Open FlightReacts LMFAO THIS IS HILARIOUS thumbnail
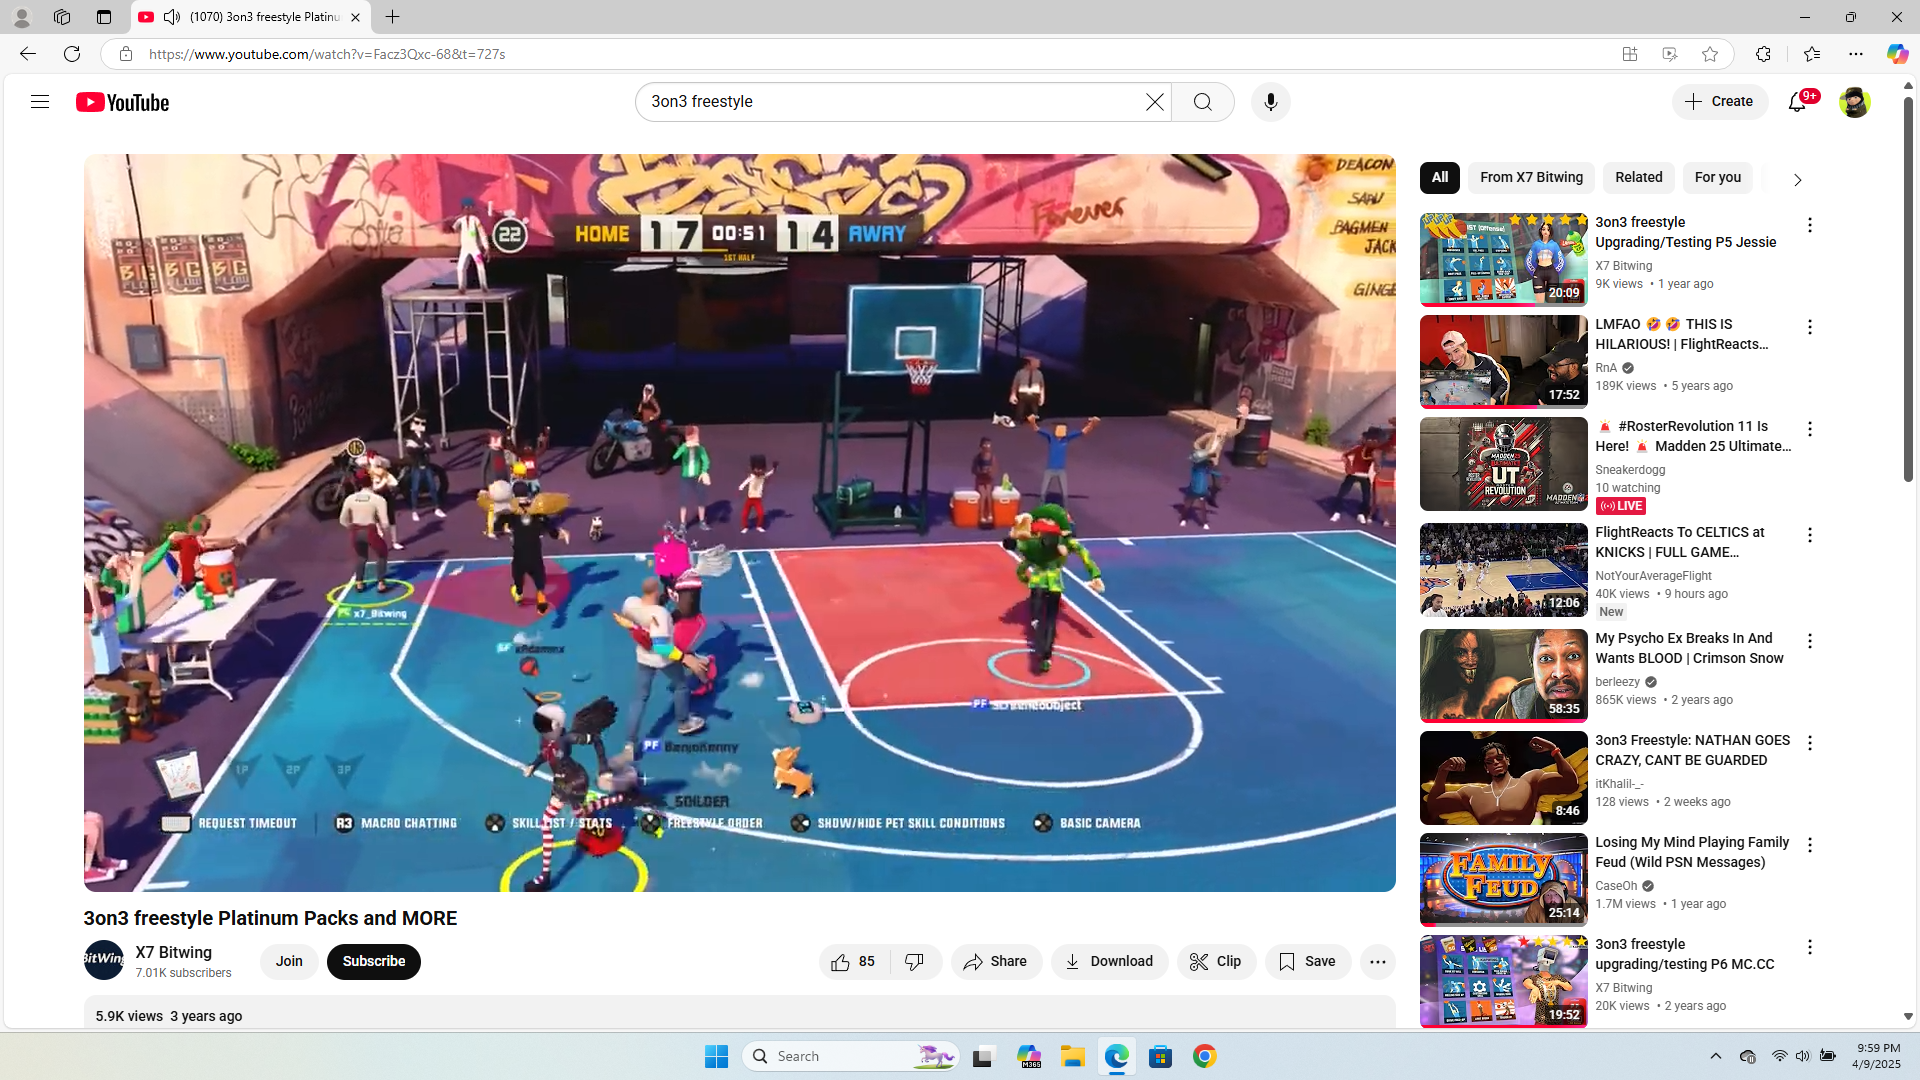The image size is (1920, 1080). tap(1504, 362)
